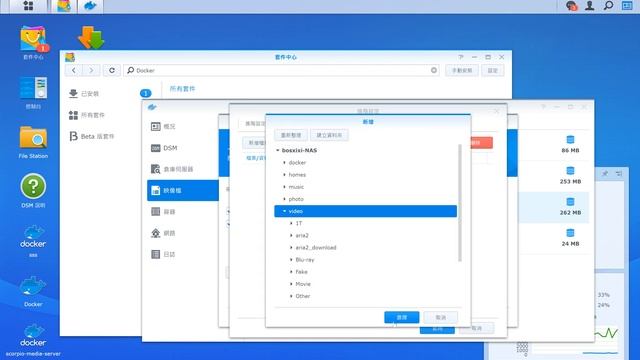Expand the docker folder
Image resolution: width=640 pixels, height=360 pixels.
[284, 162]
